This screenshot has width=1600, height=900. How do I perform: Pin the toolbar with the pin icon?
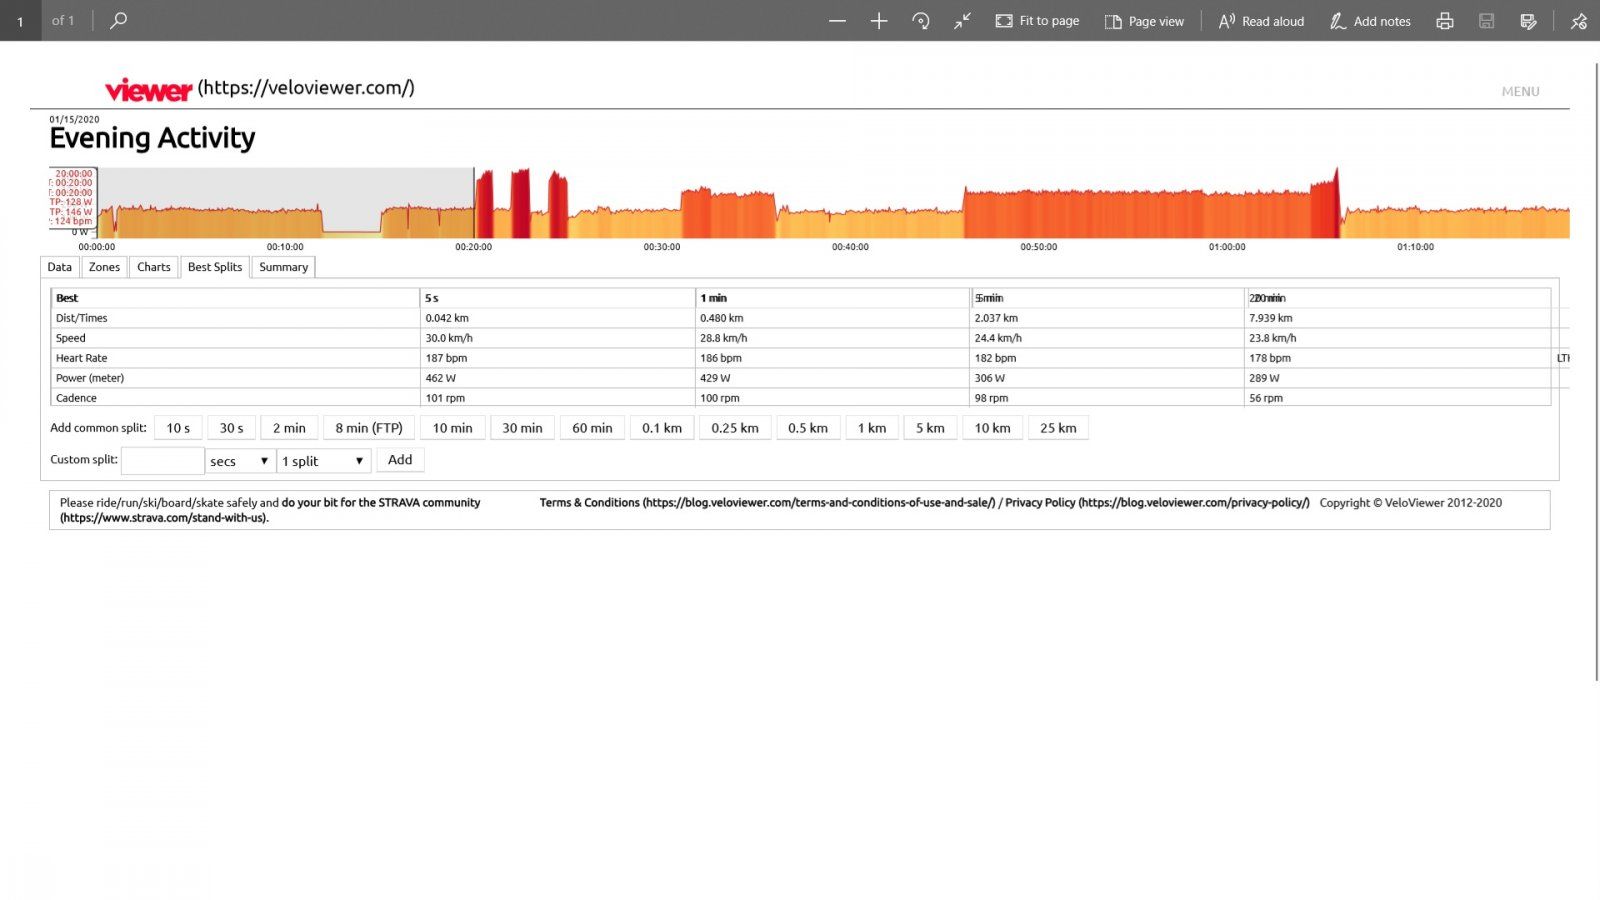click(1578, 21)
